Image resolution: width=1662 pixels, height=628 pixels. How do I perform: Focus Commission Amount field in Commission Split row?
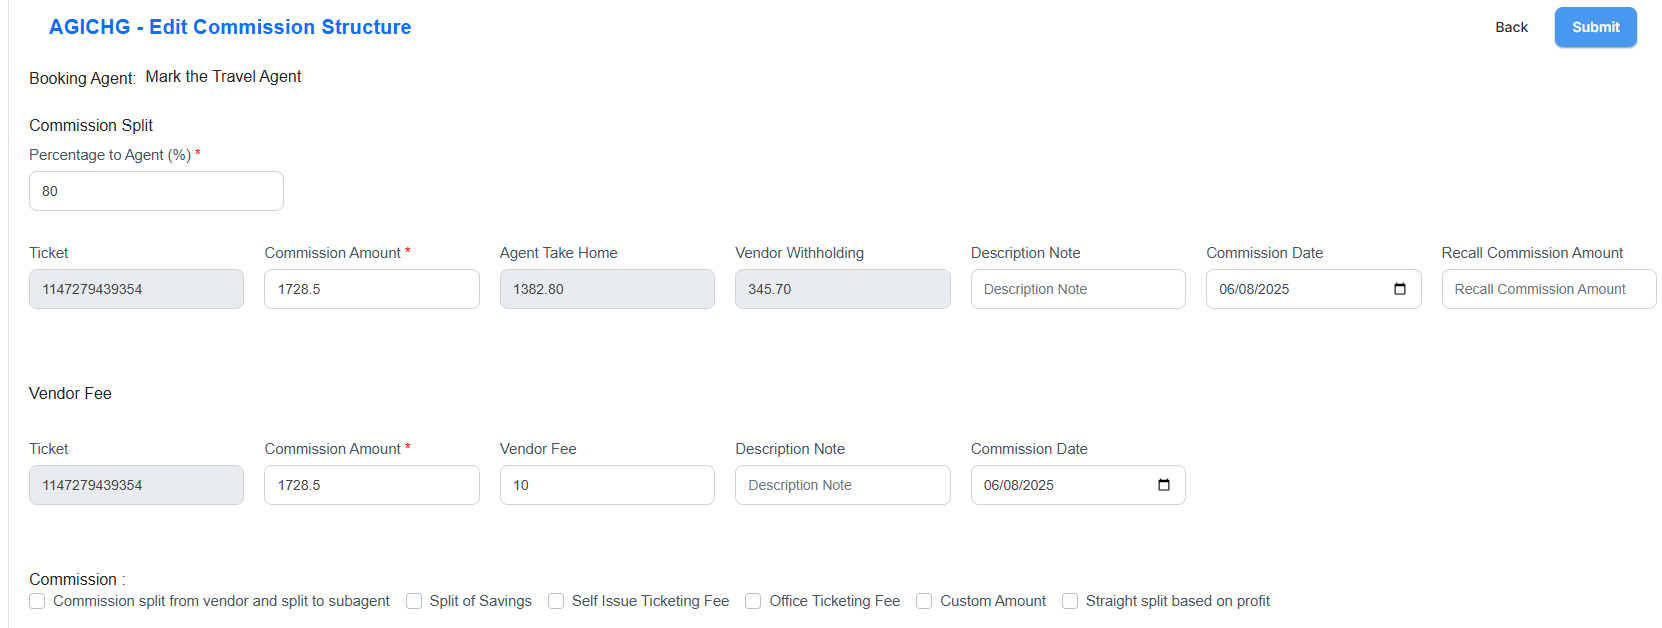pyautogui.click(x=372, y=289)
